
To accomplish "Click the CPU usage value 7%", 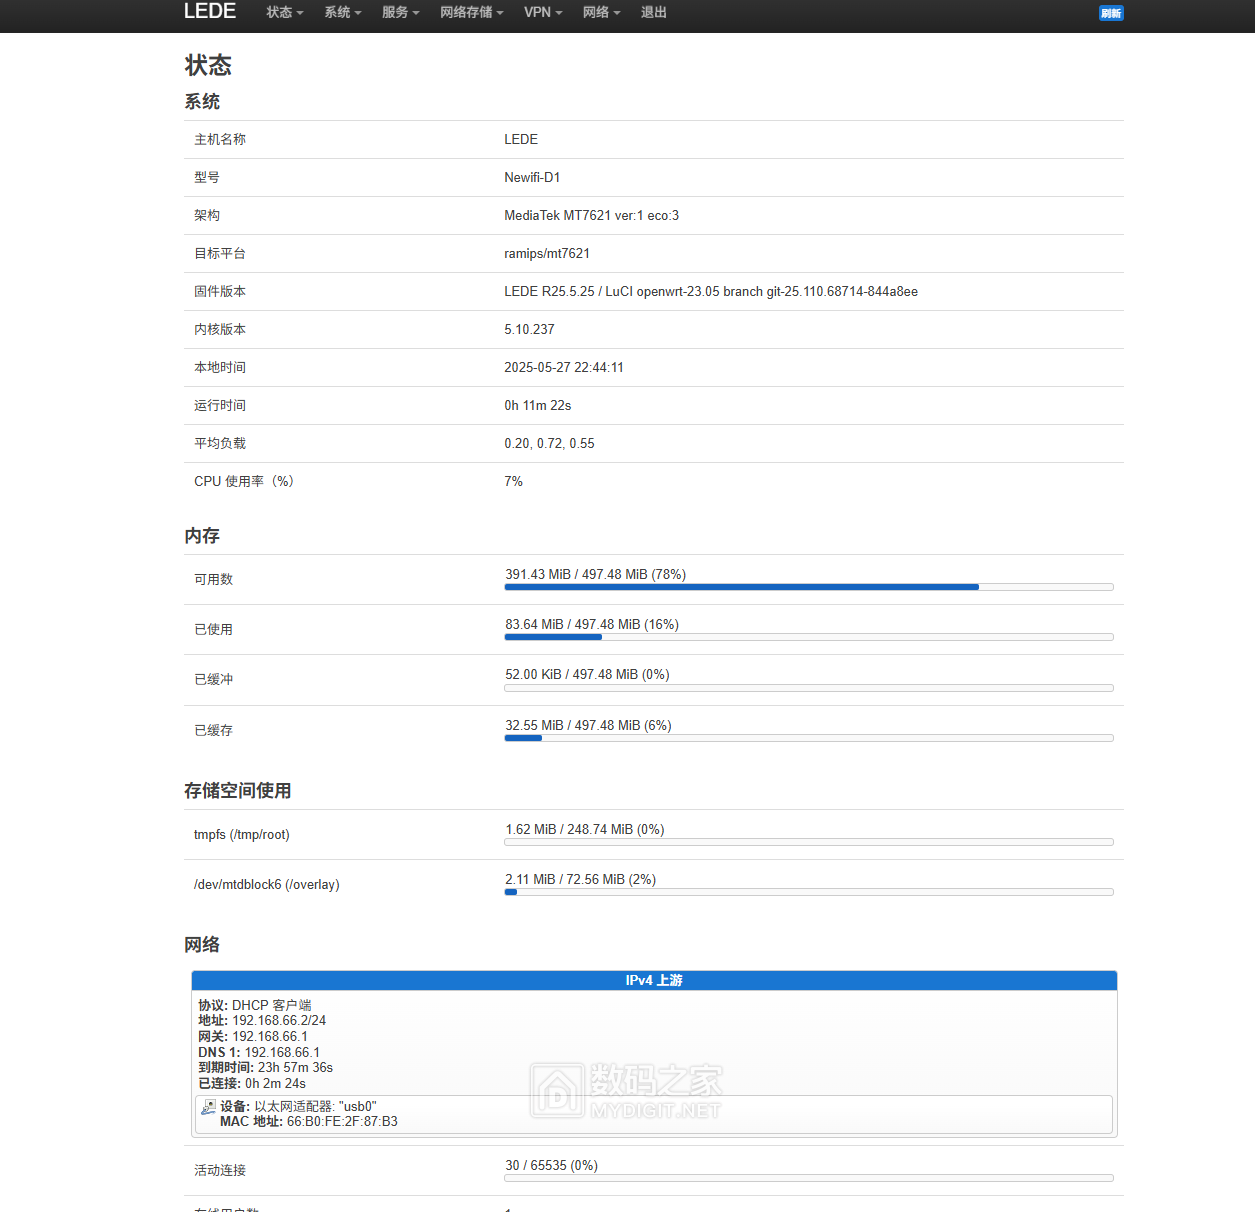I will pos(513,482).
